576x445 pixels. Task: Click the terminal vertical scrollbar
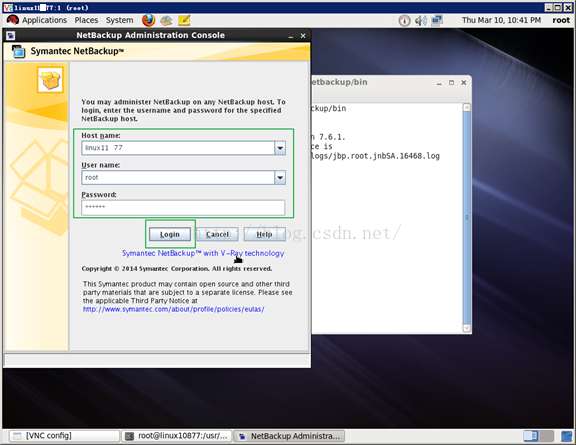(467, 218)
